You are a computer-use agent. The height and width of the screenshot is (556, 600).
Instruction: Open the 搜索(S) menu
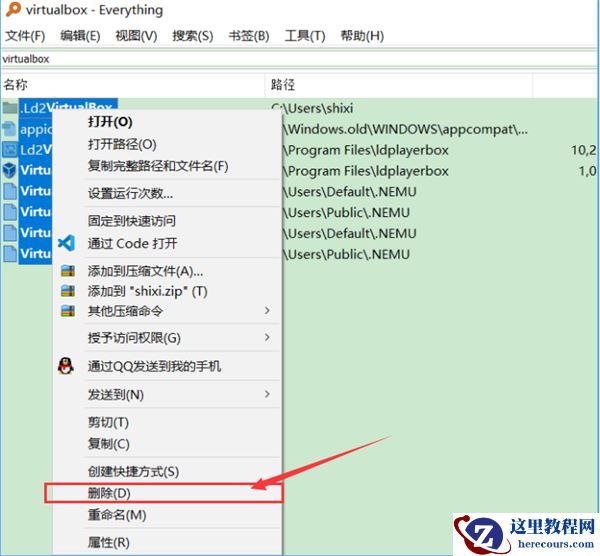click(x=192, y=36)
